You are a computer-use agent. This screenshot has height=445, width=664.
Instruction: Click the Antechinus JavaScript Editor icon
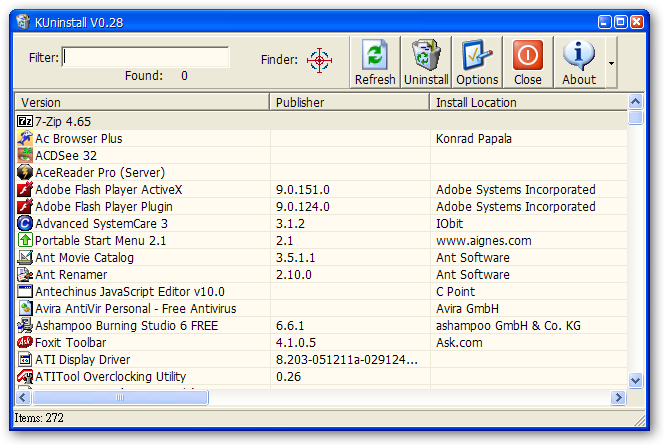[x=25, y=291]
